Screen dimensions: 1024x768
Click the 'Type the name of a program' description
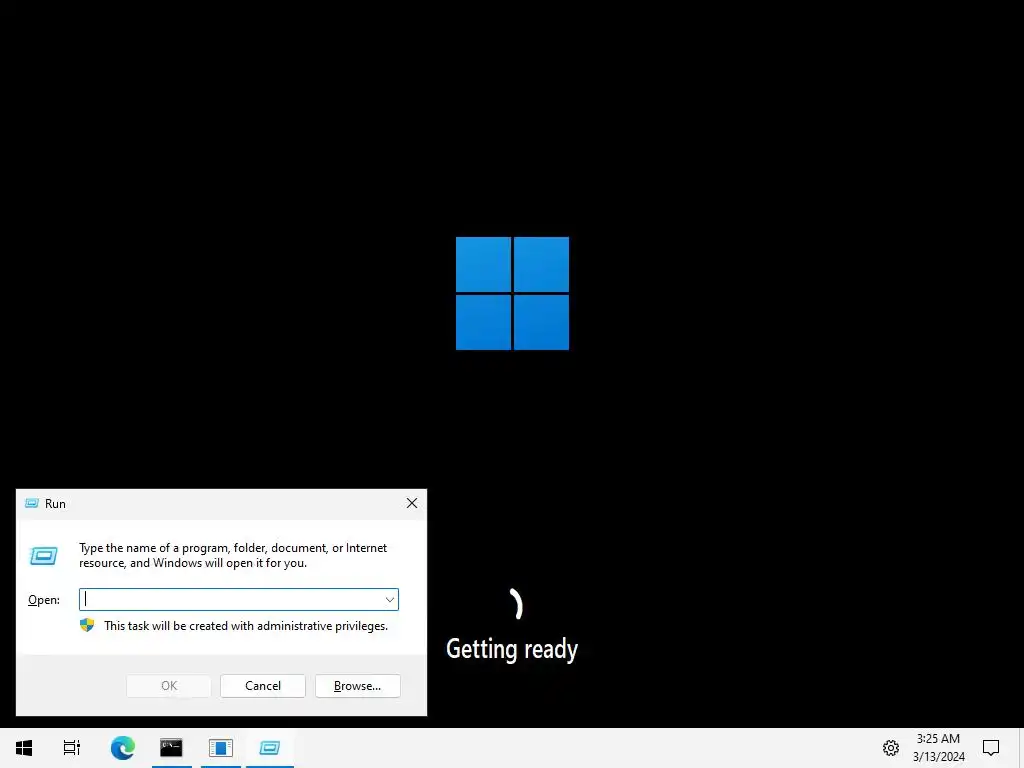coord(233,555)
